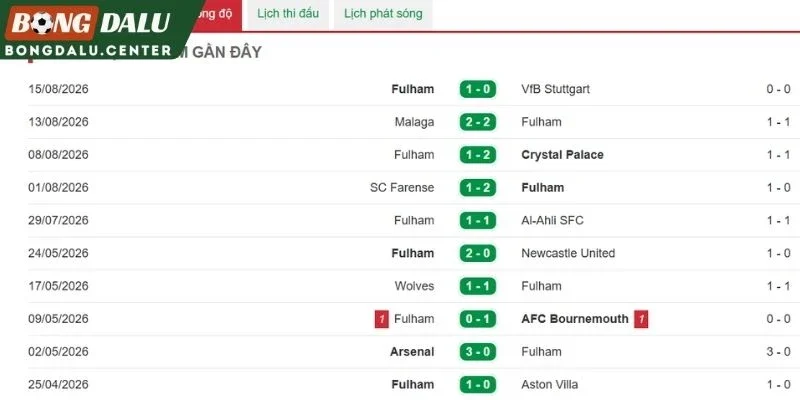Click the SC Farense team name

pos(402,188)
